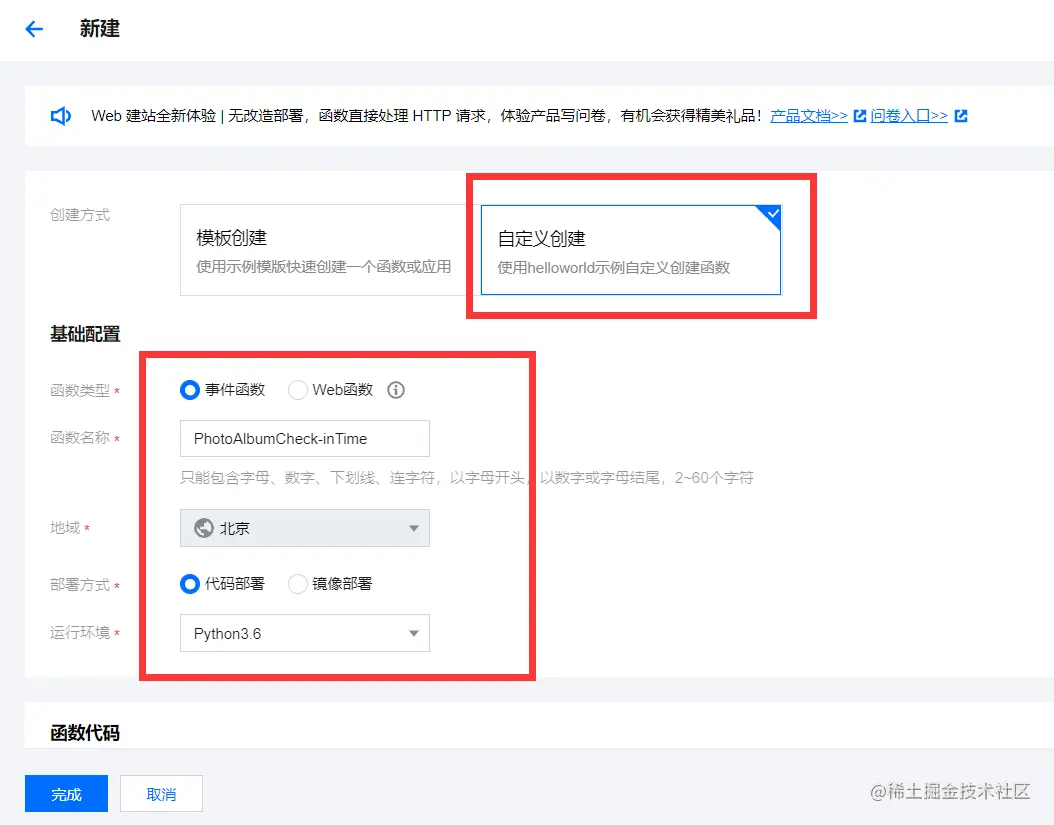Open the 地域 region dropdown showing 北京
The height and width of the screenshot is (825, 1054).
304,528
